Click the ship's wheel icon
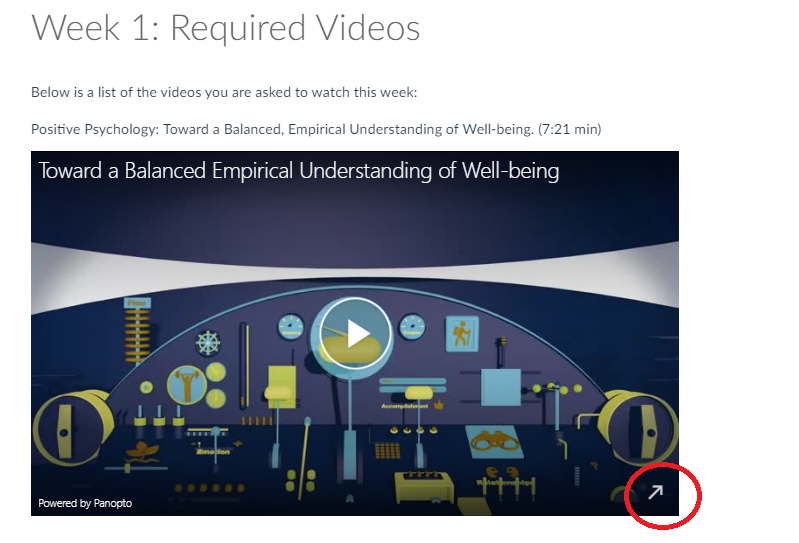 click(x=208, y=343)
